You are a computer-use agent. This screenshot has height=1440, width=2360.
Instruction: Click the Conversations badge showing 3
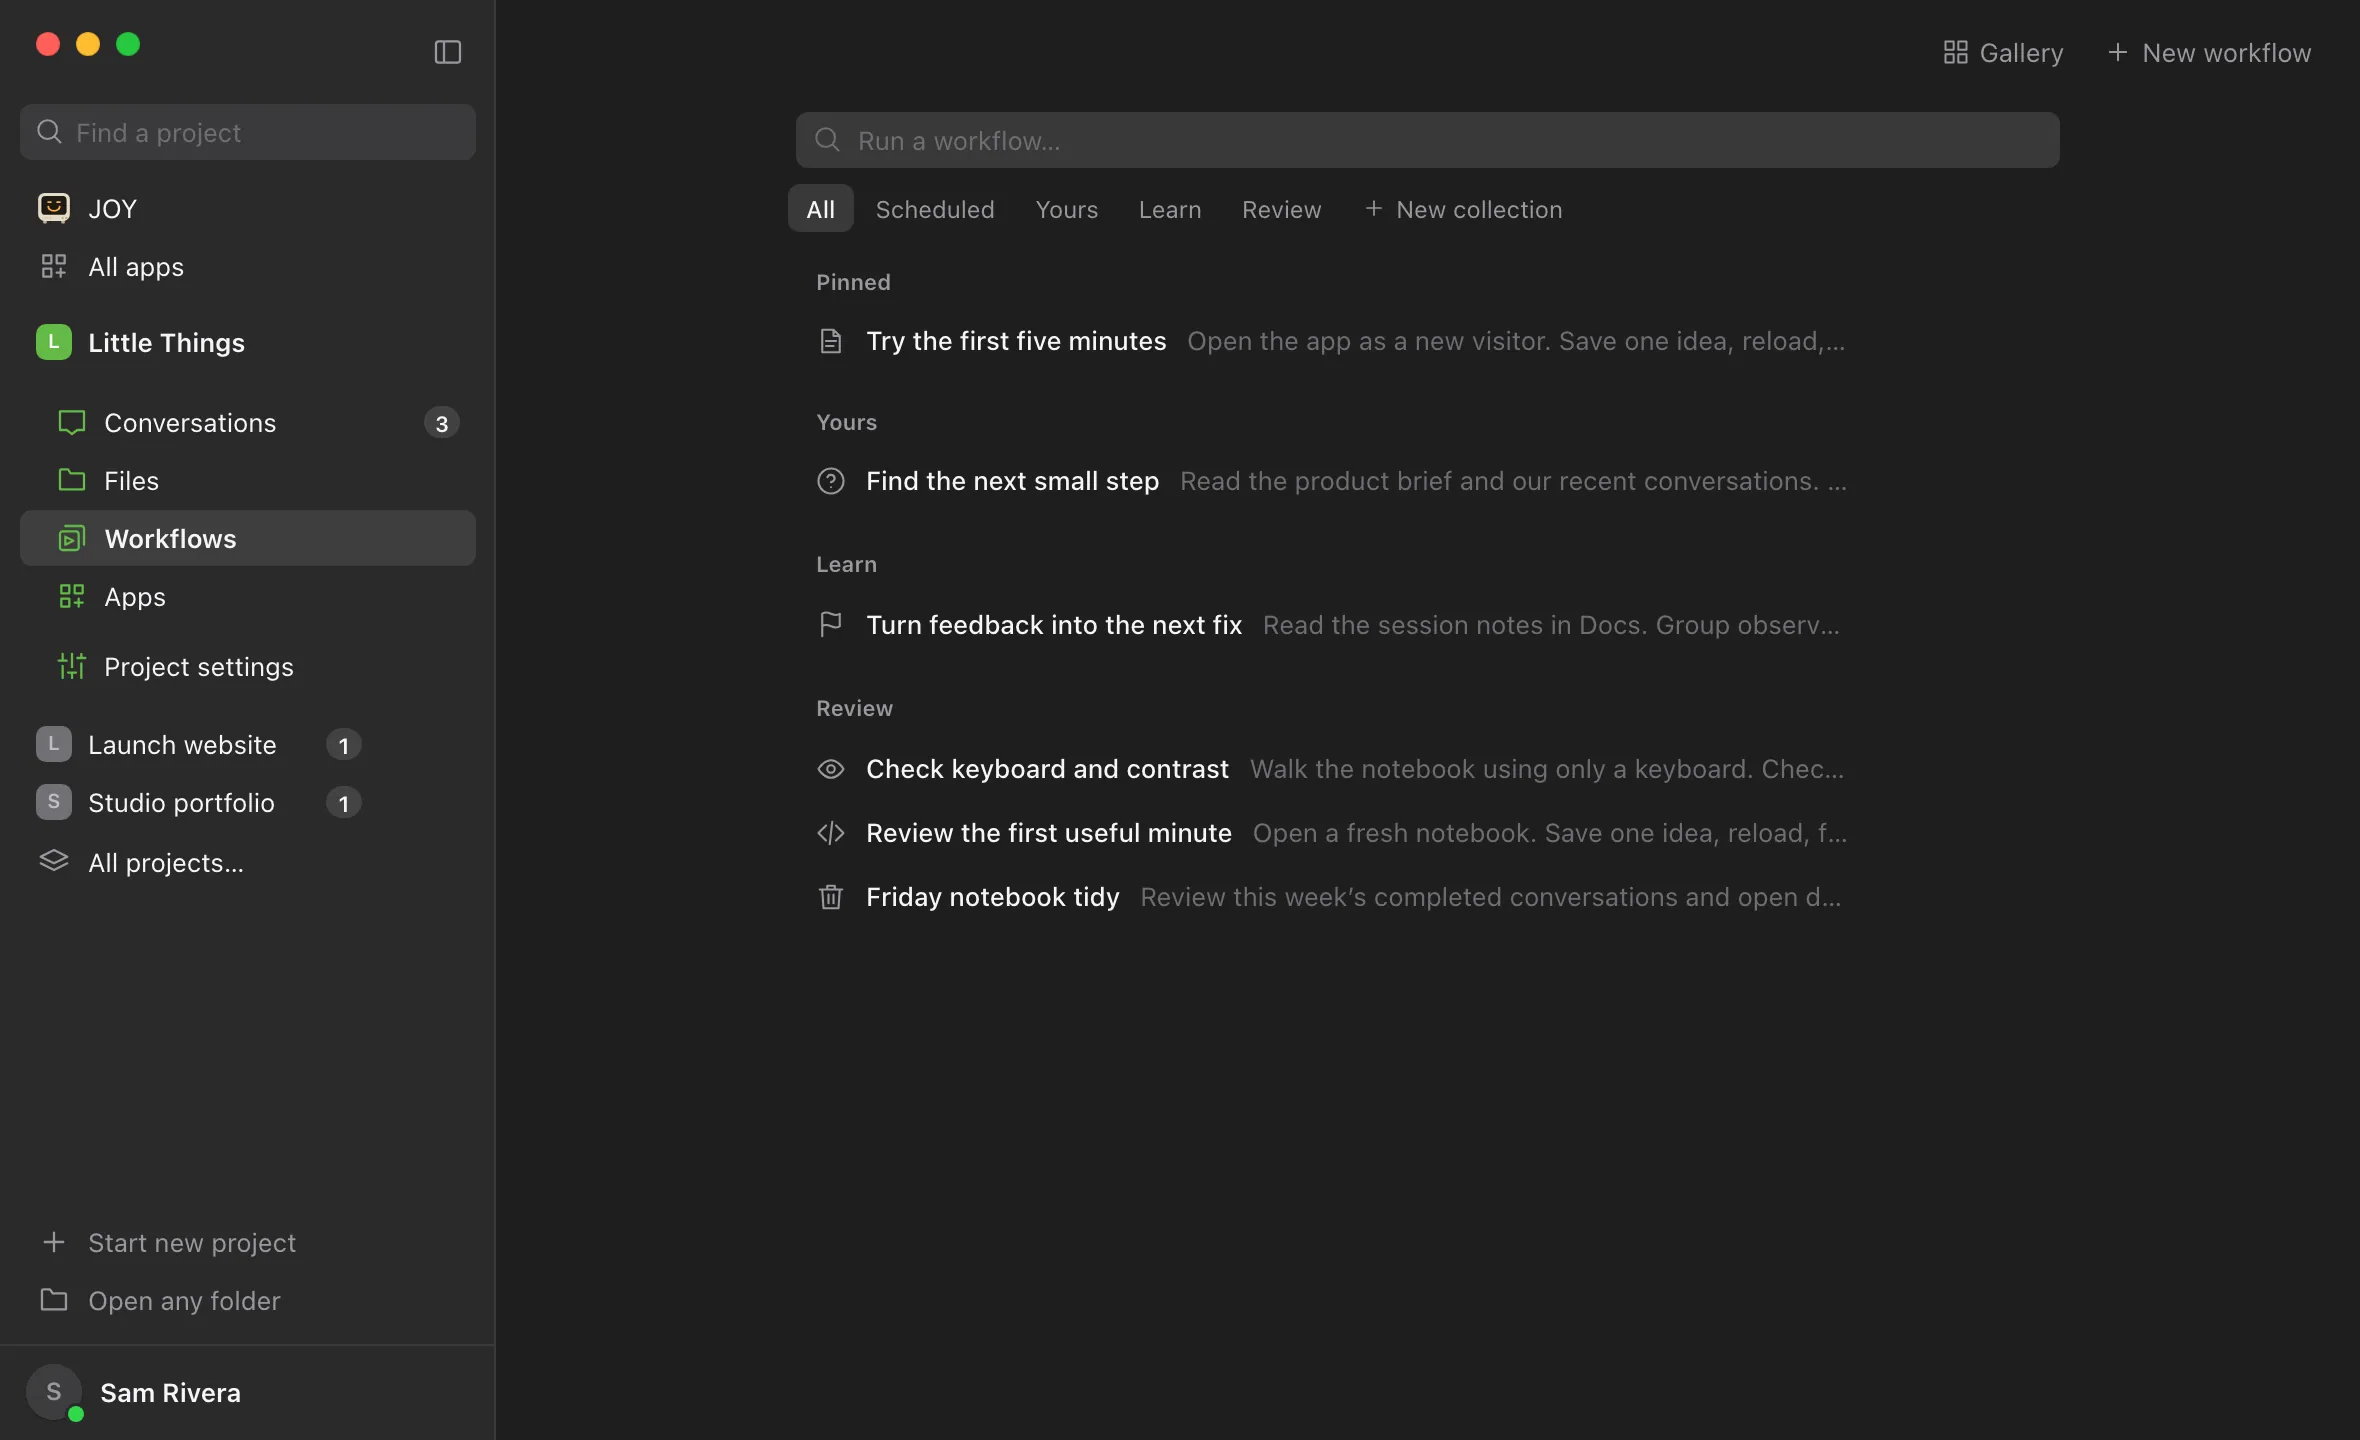pos(441,423)
